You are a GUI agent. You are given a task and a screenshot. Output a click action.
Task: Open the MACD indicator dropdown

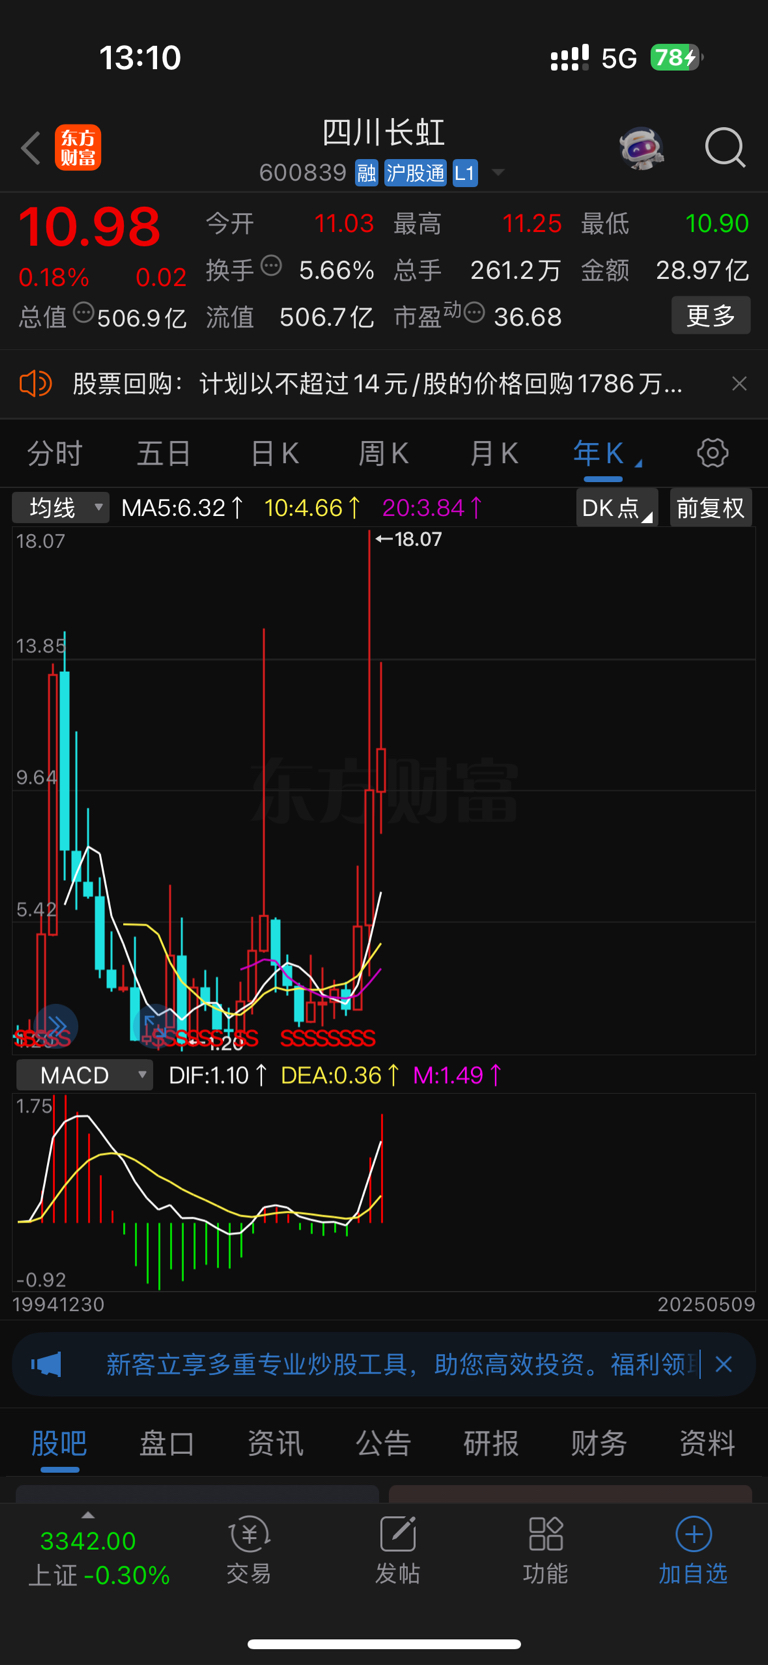pos(84,1075)
